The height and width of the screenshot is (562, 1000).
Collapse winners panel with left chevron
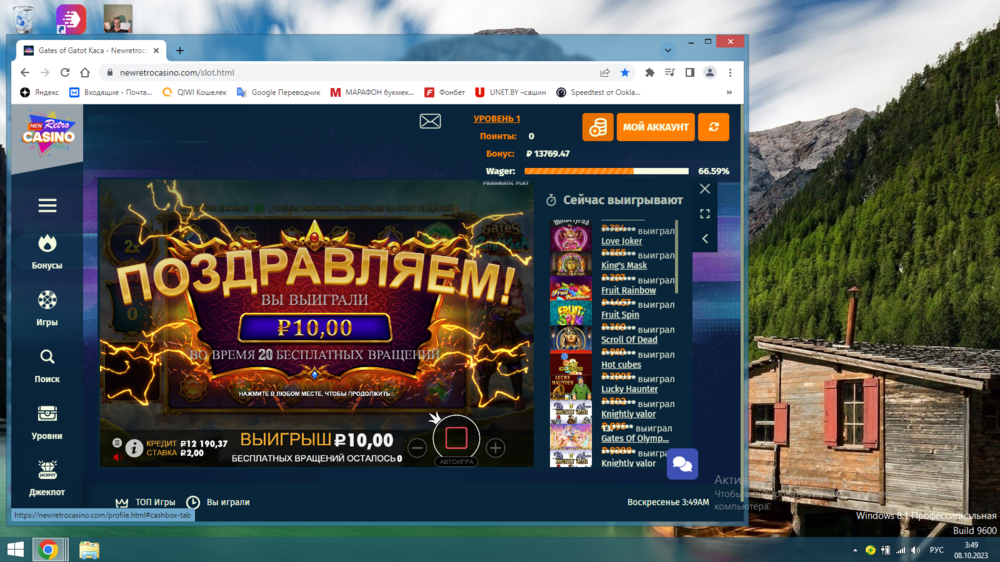(x=705, y=239)
